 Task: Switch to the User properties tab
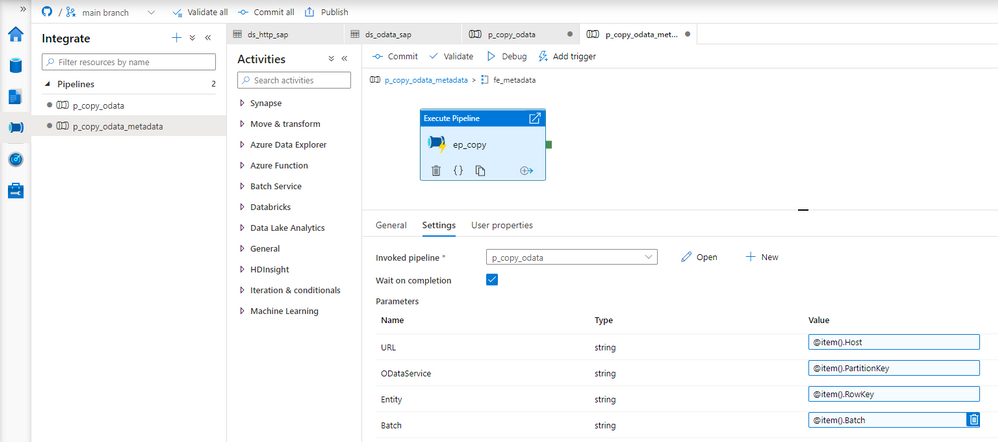502,225
